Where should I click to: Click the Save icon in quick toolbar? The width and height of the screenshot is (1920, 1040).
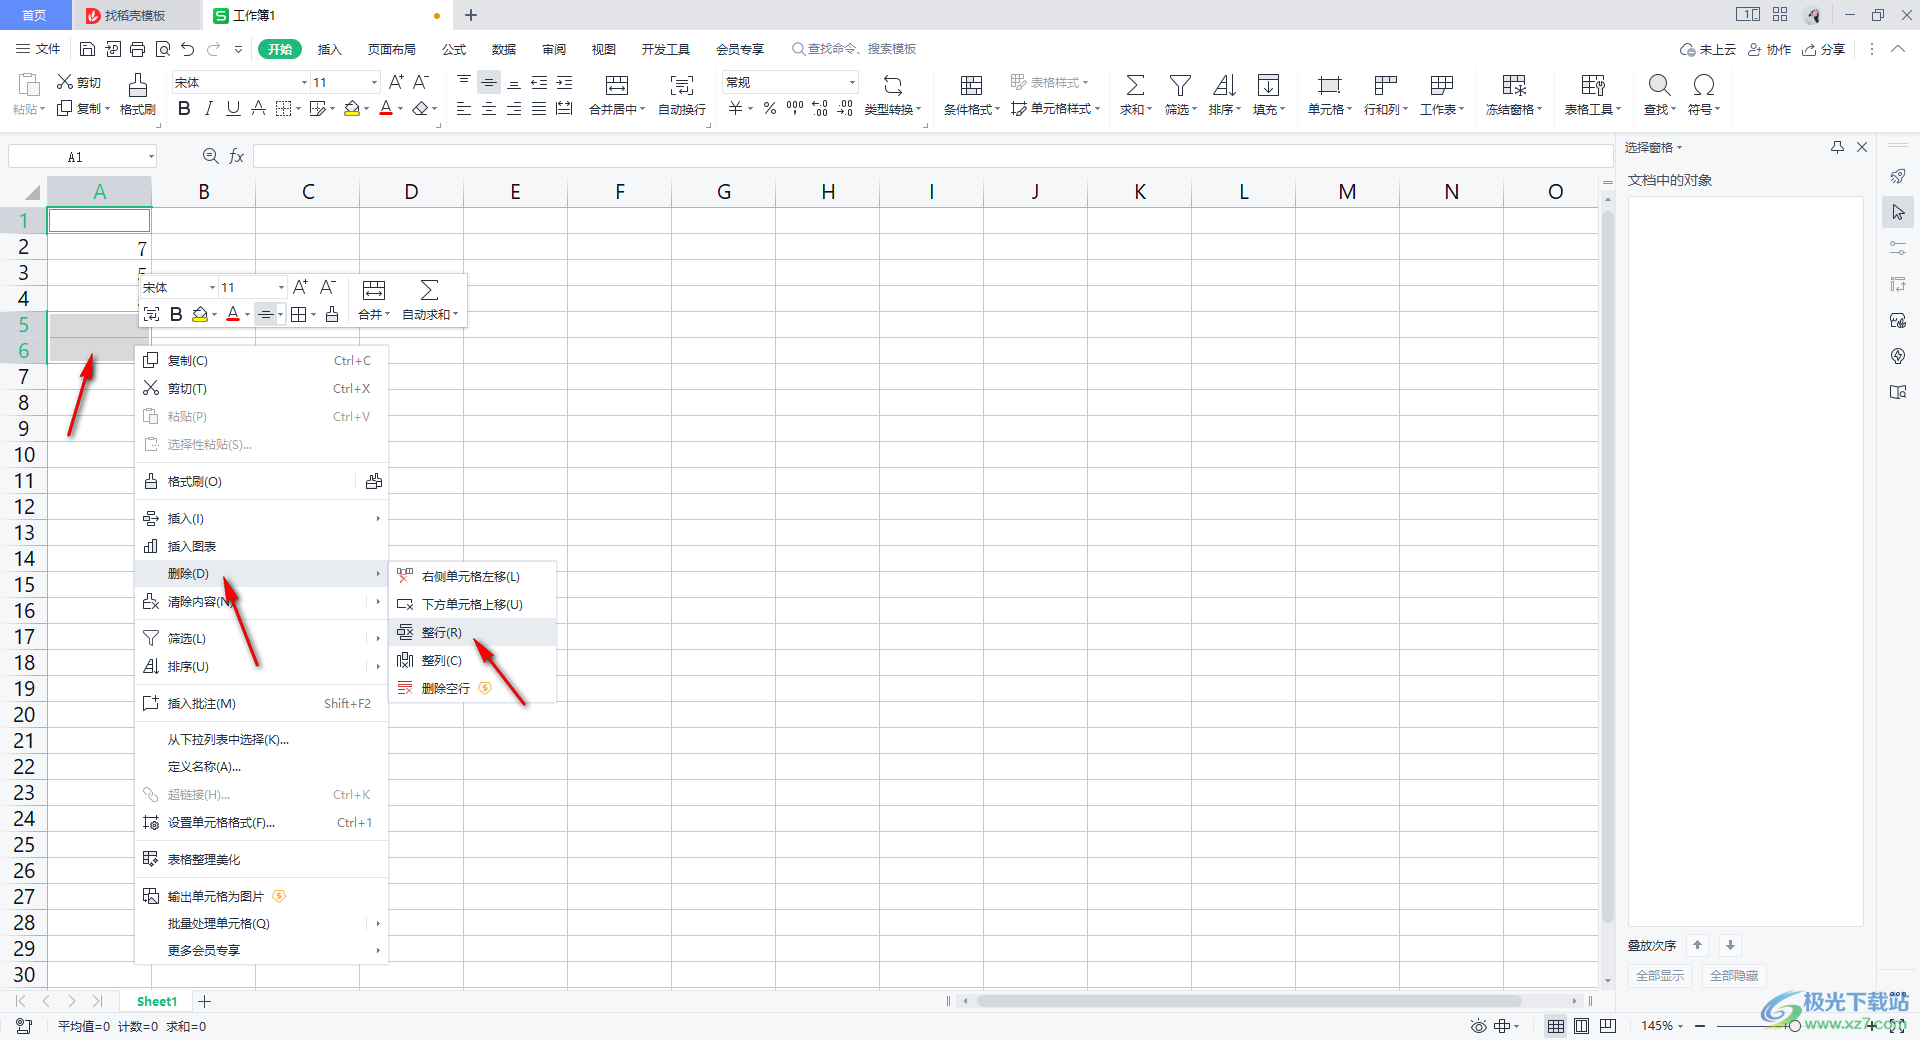pyautogui.click(x=87, y=49)
